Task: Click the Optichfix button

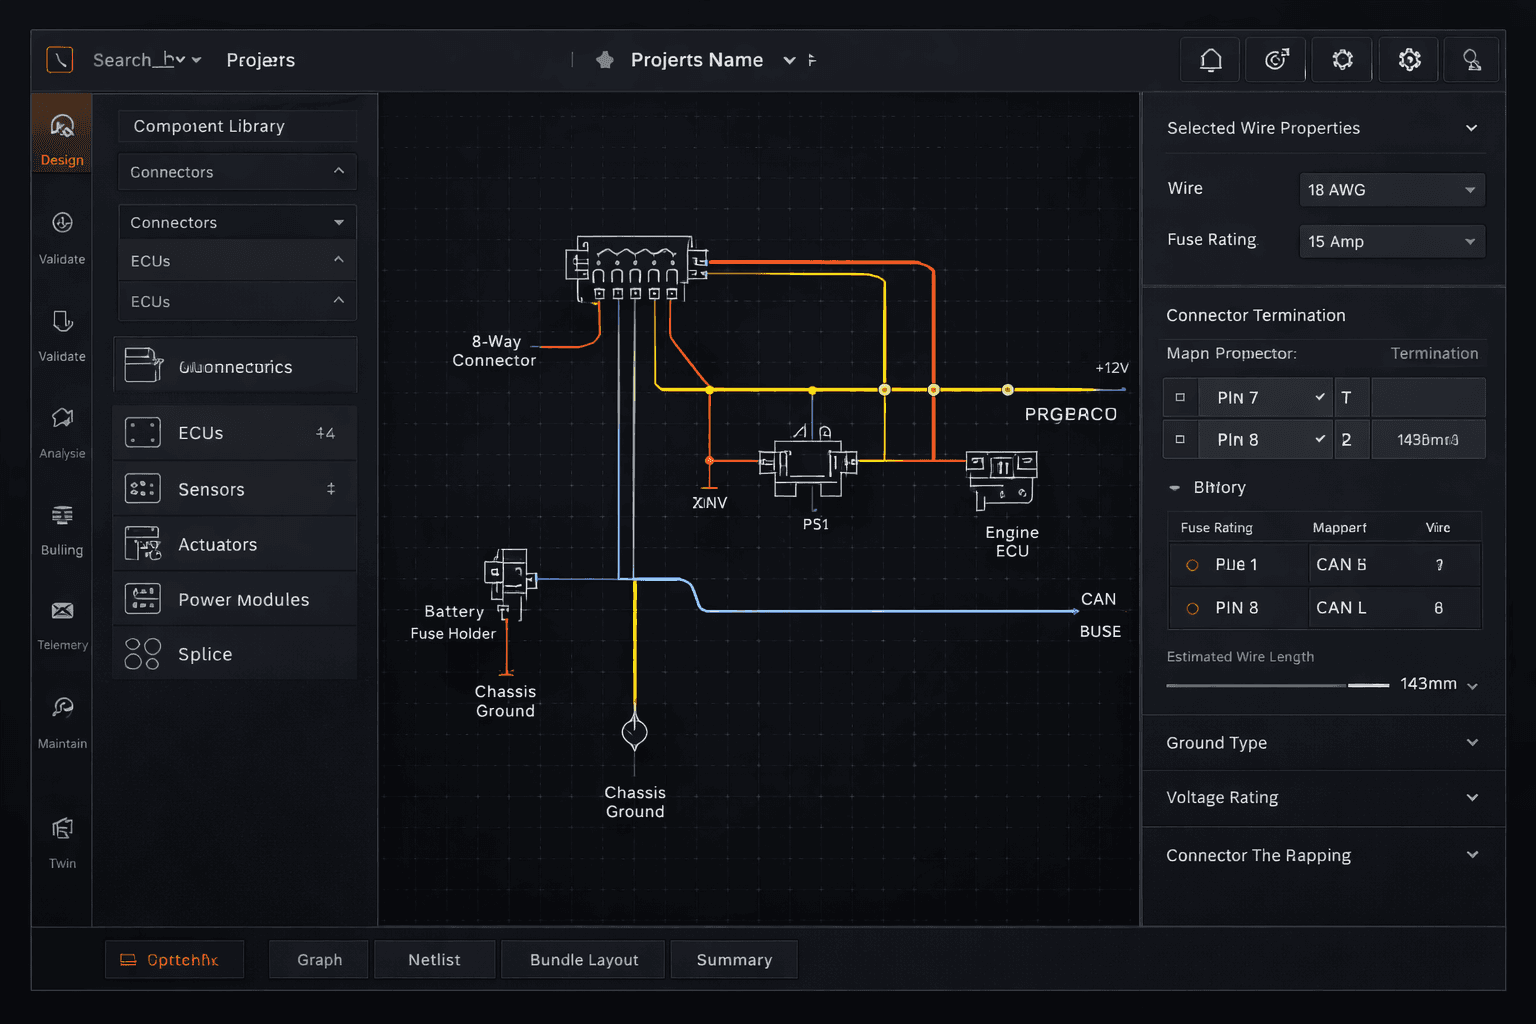Action: 174,959
